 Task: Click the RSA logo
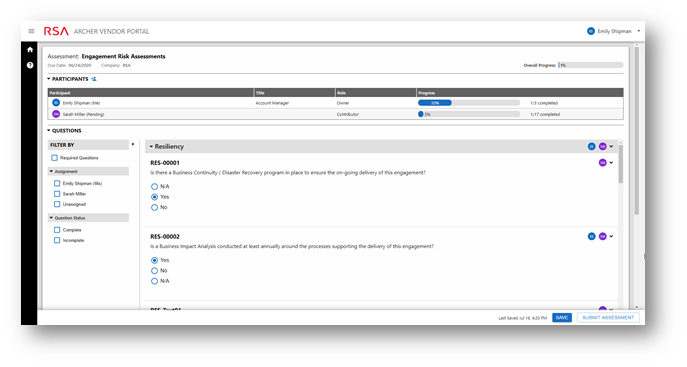[56, 31]
